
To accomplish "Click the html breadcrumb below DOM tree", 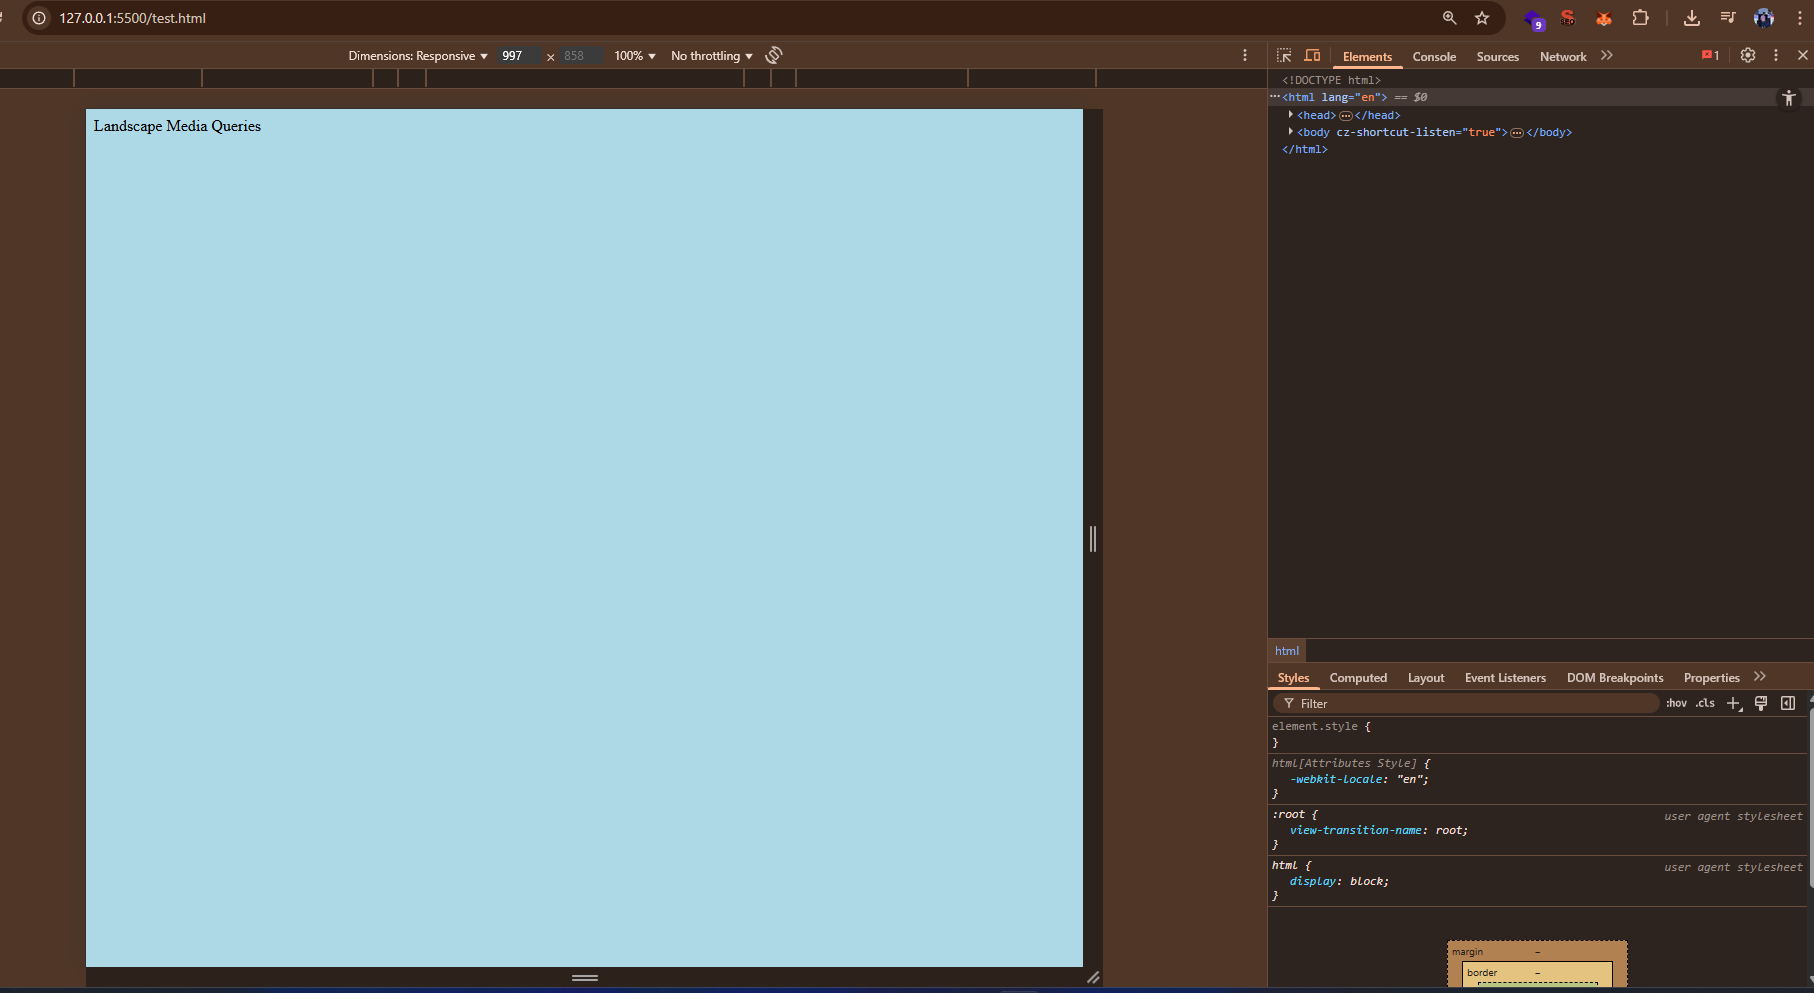I will coord(1287,651).
